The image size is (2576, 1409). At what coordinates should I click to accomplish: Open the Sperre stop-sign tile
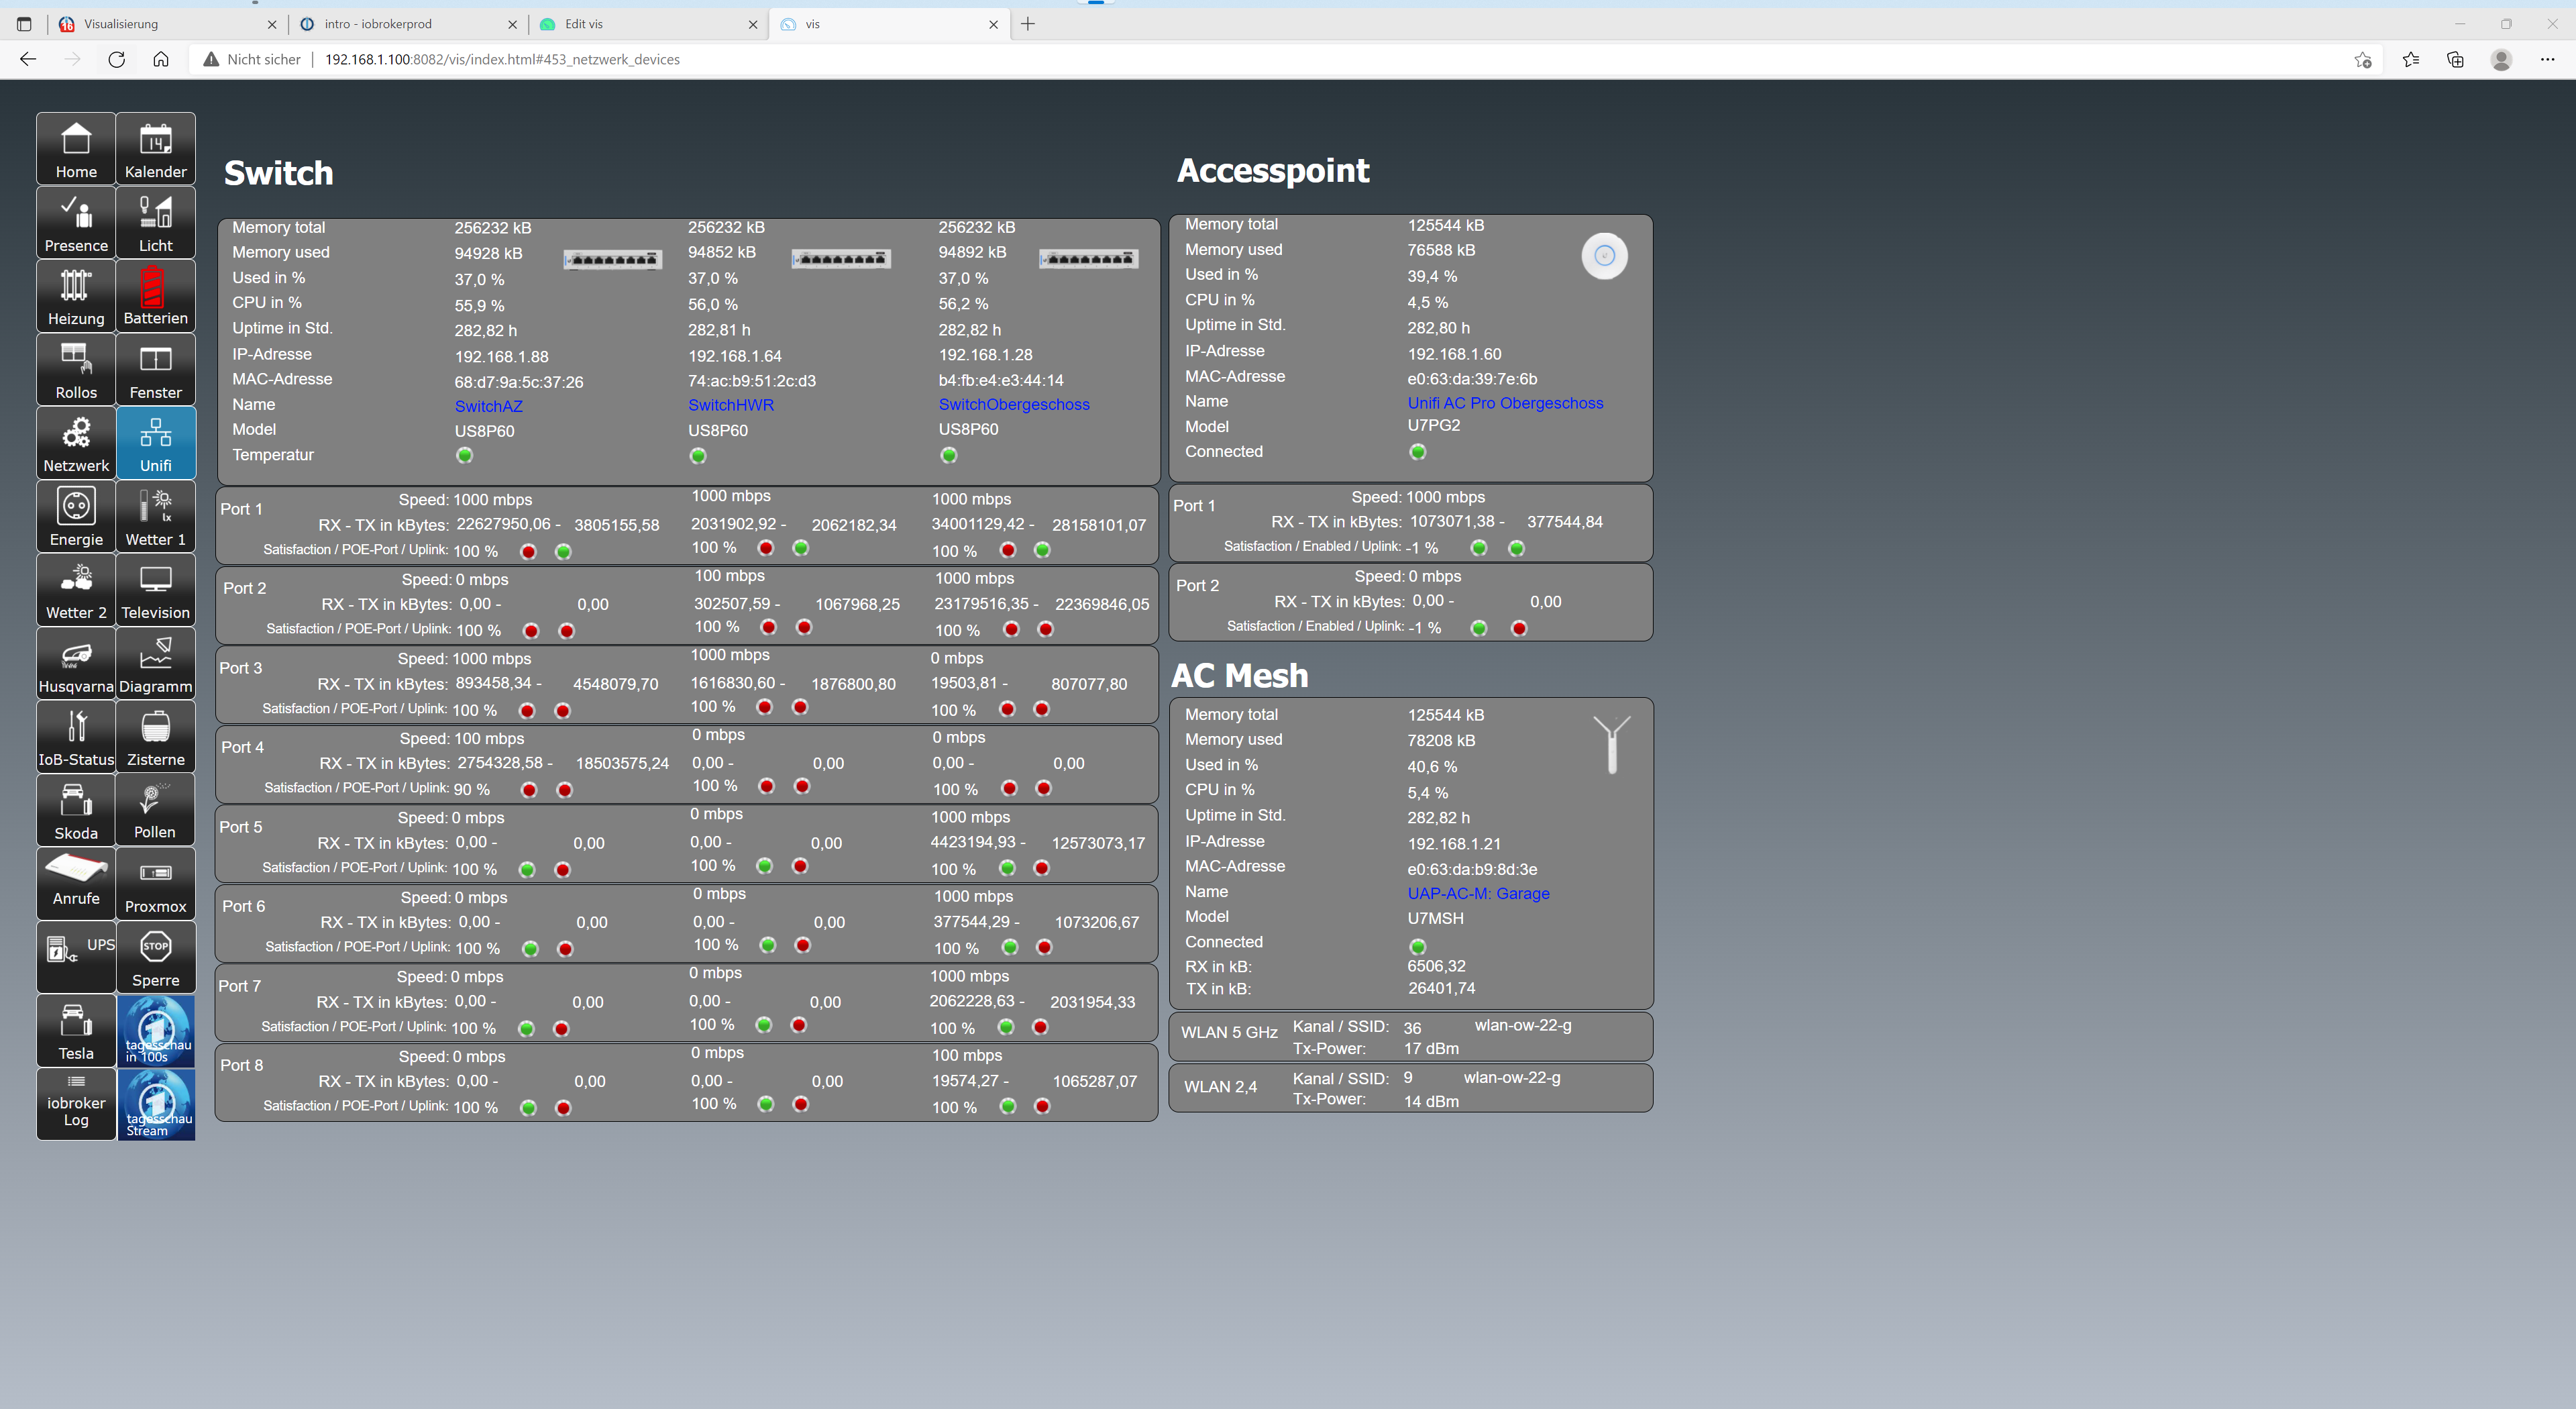pyautogui.click(x=155, y=958)
